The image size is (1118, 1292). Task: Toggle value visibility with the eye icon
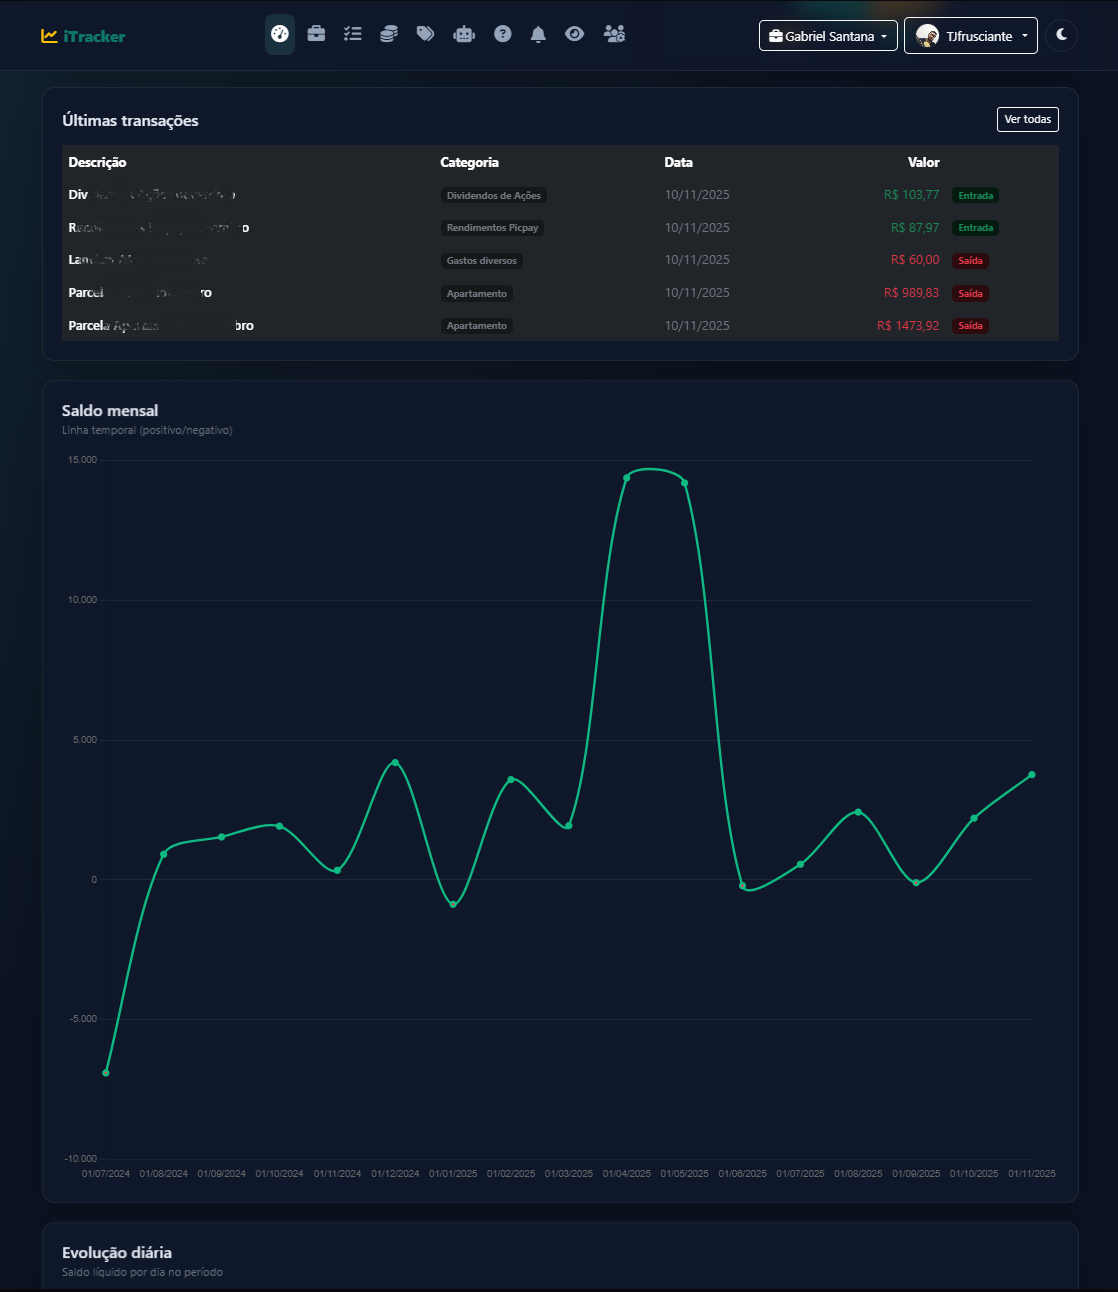tap(574, 35)
